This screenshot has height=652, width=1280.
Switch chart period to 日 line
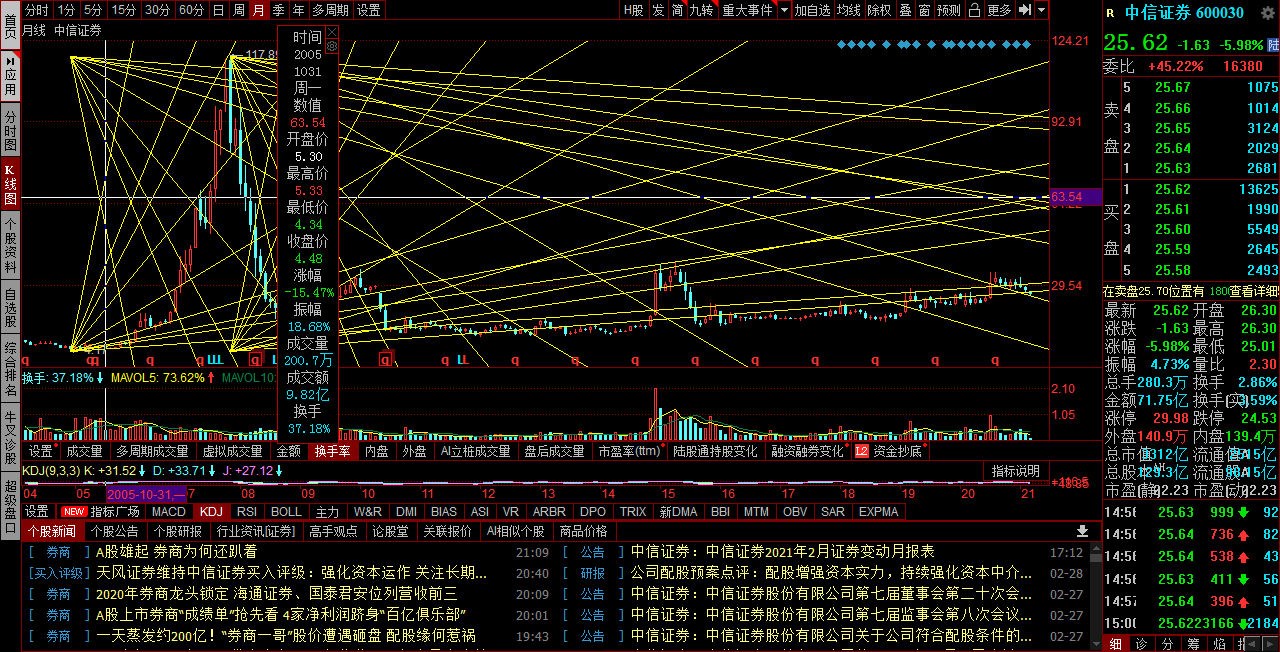[x=218, y=10]
